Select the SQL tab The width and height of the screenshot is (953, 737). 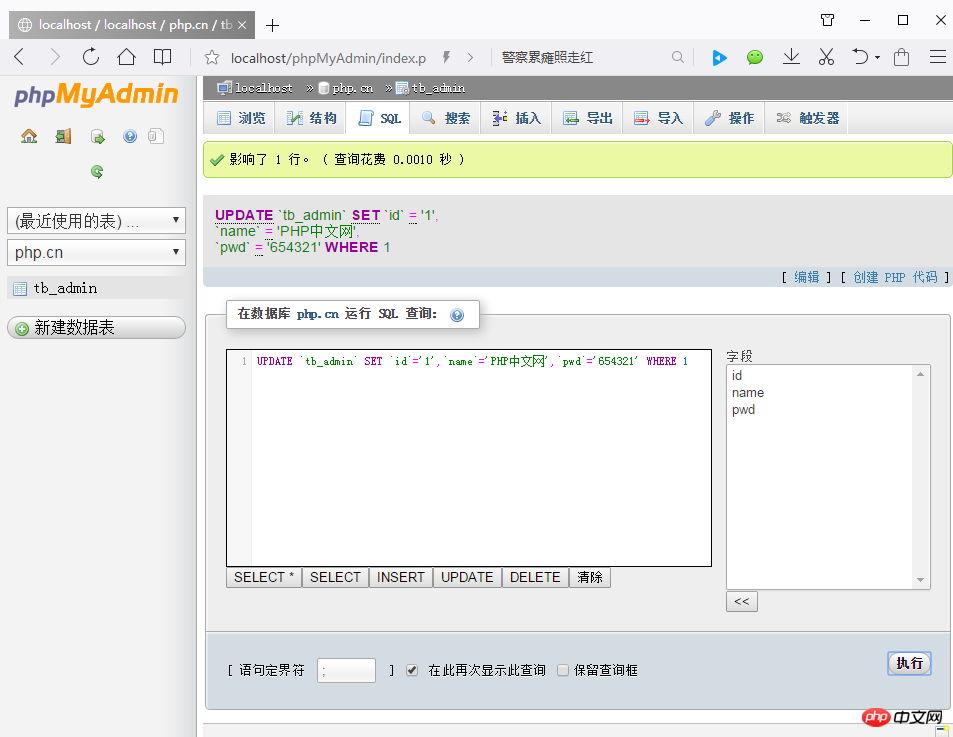(x=379, y=118)
